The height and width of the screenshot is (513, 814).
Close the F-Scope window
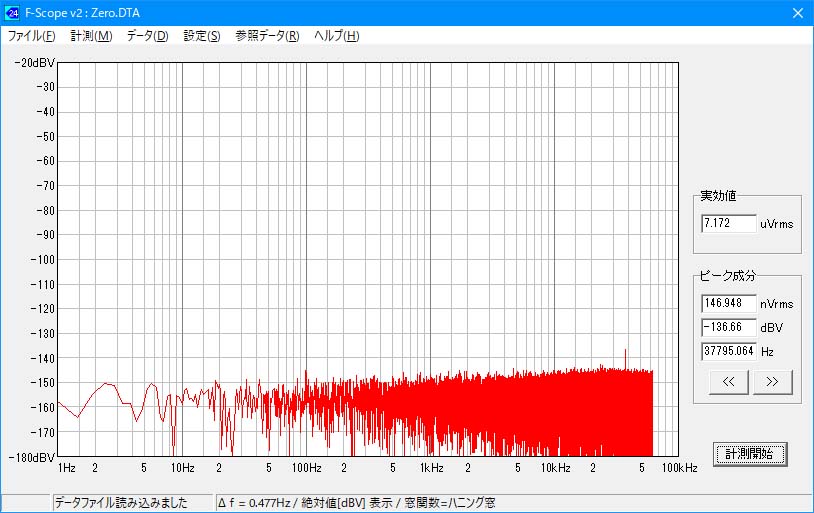[x=798, y=13]
